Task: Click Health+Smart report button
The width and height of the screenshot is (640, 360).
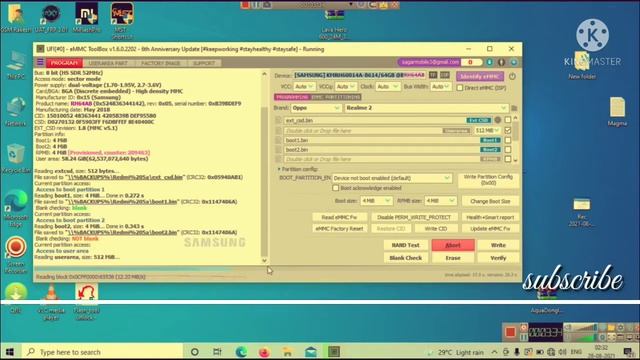Action: click(490, 217)
